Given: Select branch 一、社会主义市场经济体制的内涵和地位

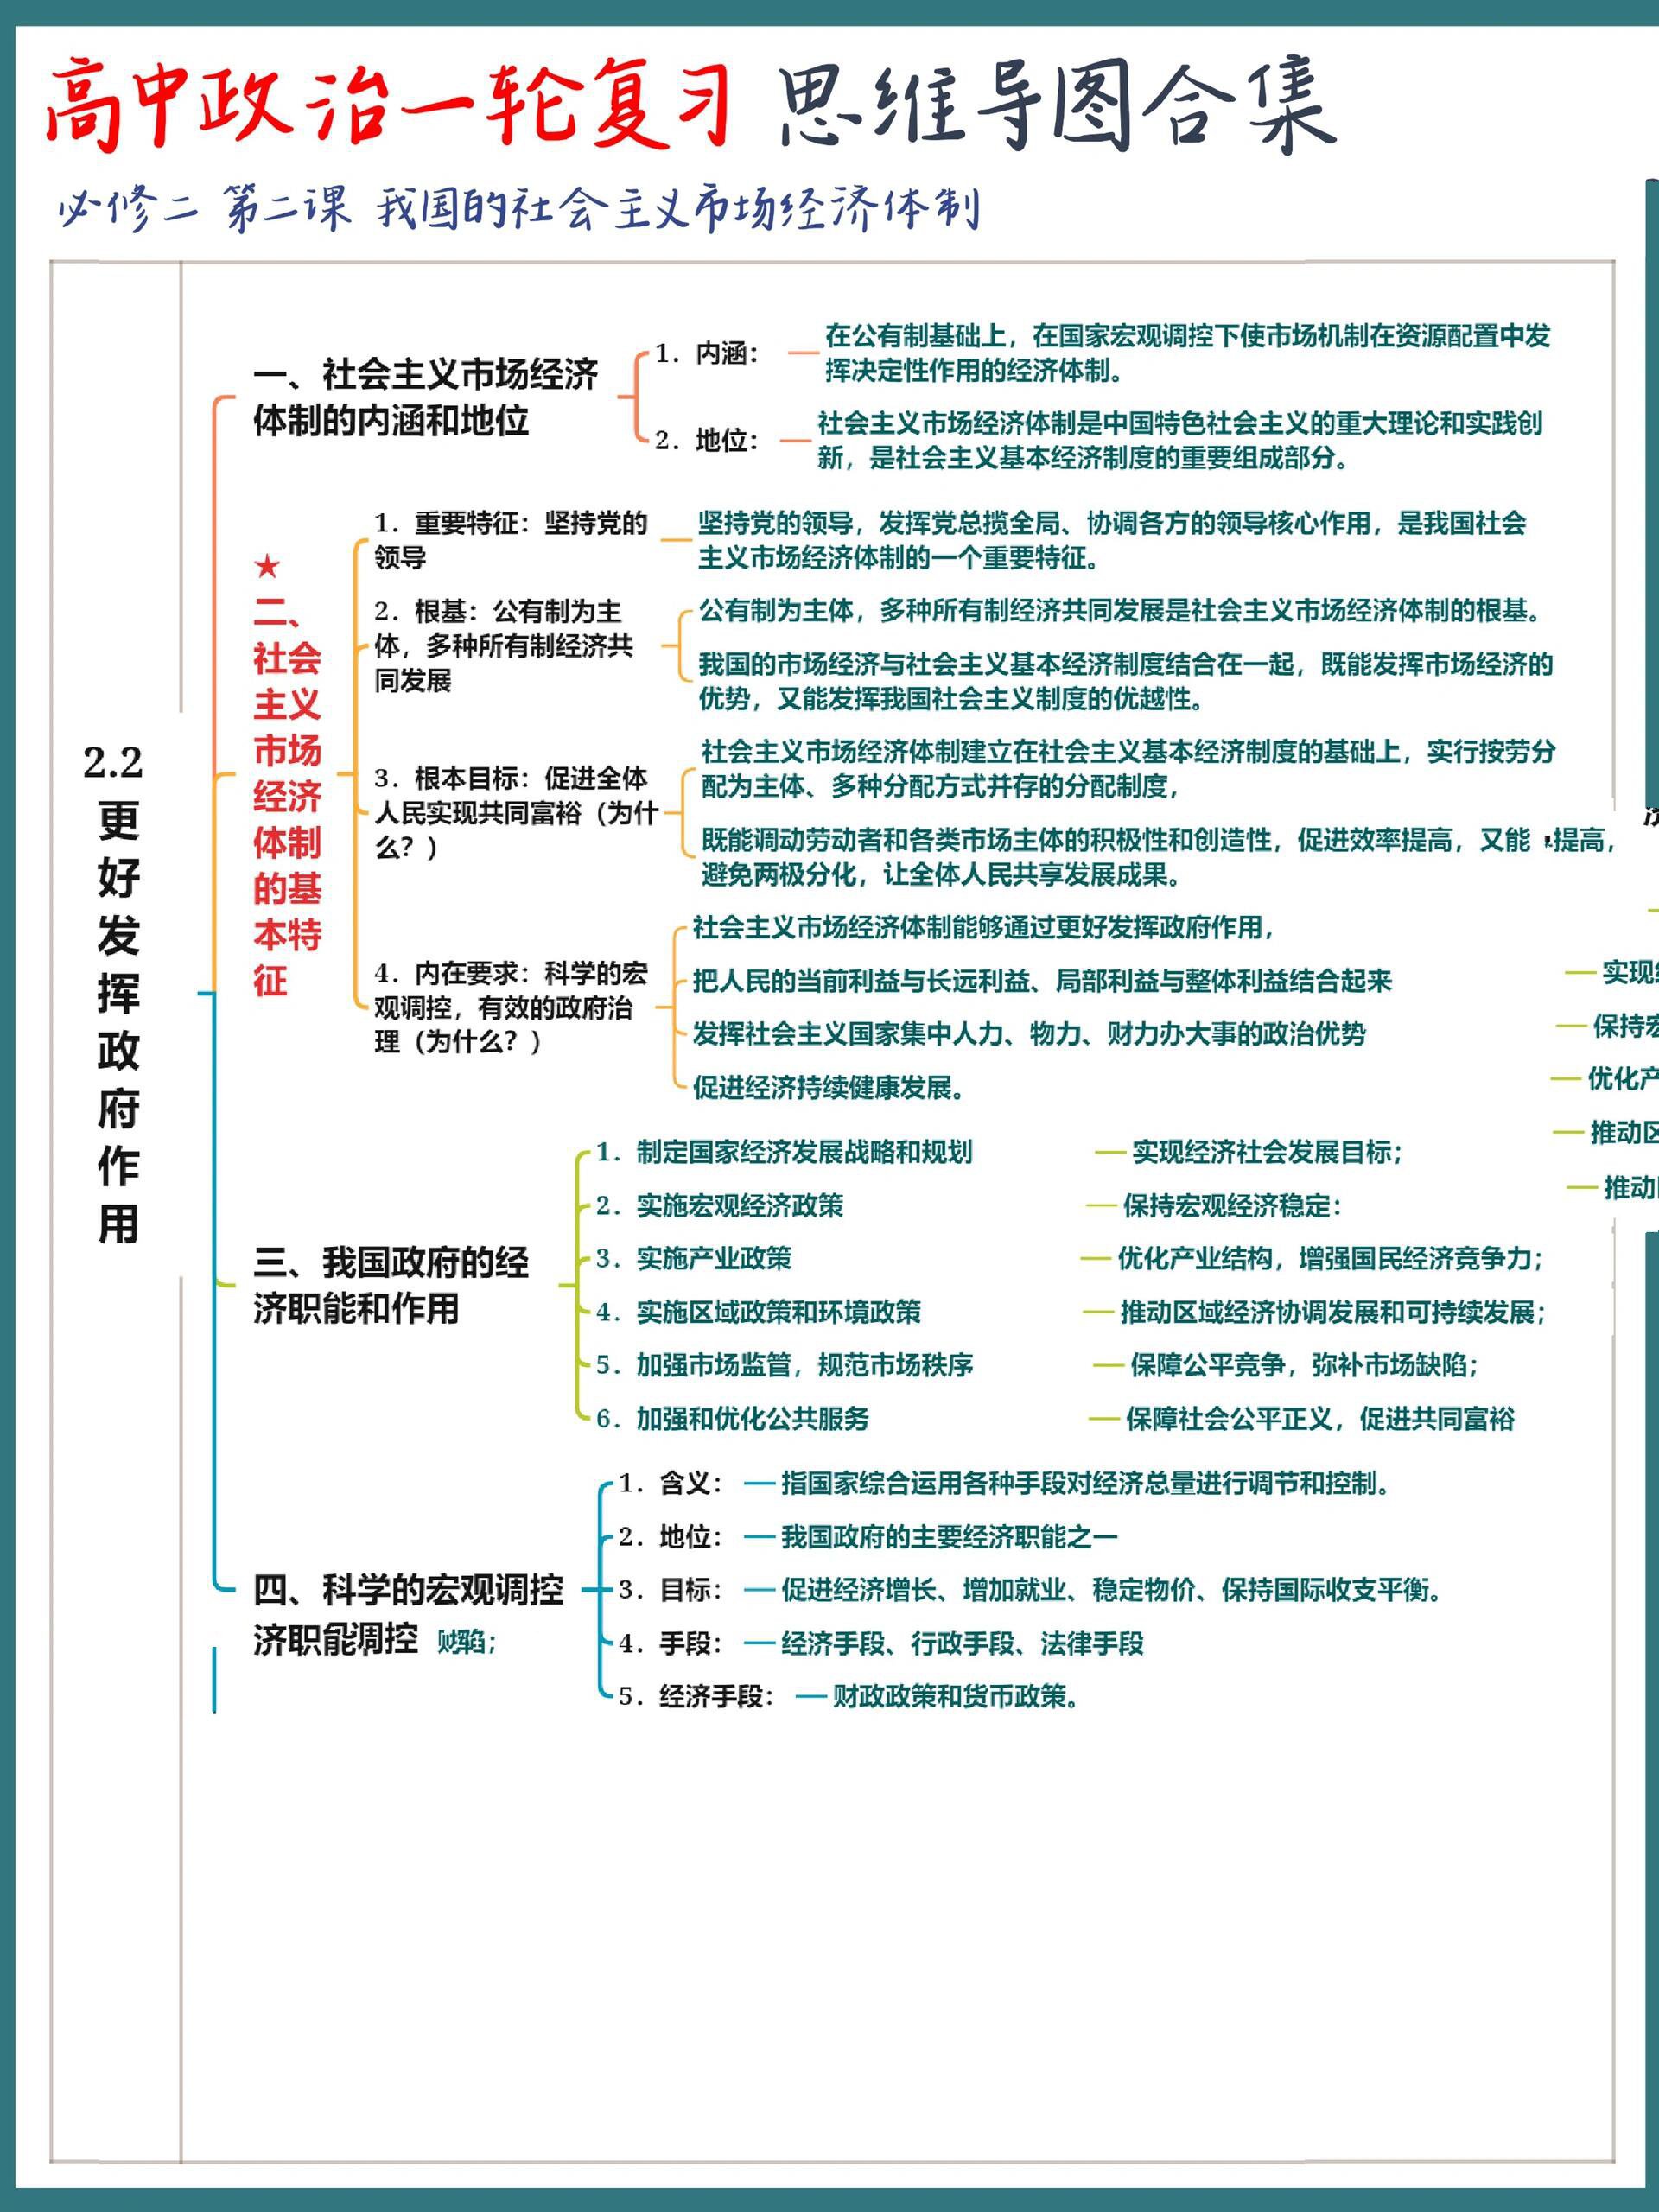Looking at the screenshot, I should 426,397.
